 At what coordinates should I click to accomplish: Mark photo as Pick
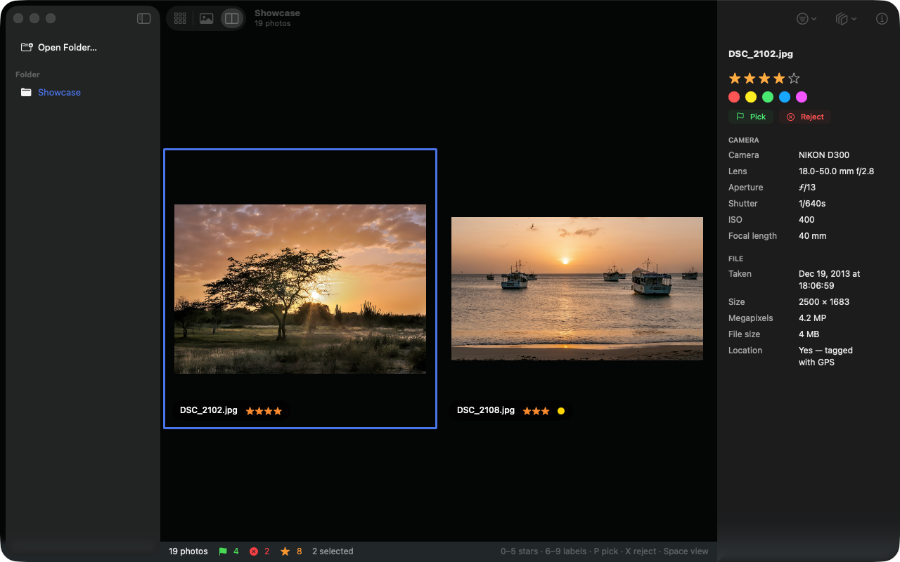pyautogui.click(x=751, y=117)
